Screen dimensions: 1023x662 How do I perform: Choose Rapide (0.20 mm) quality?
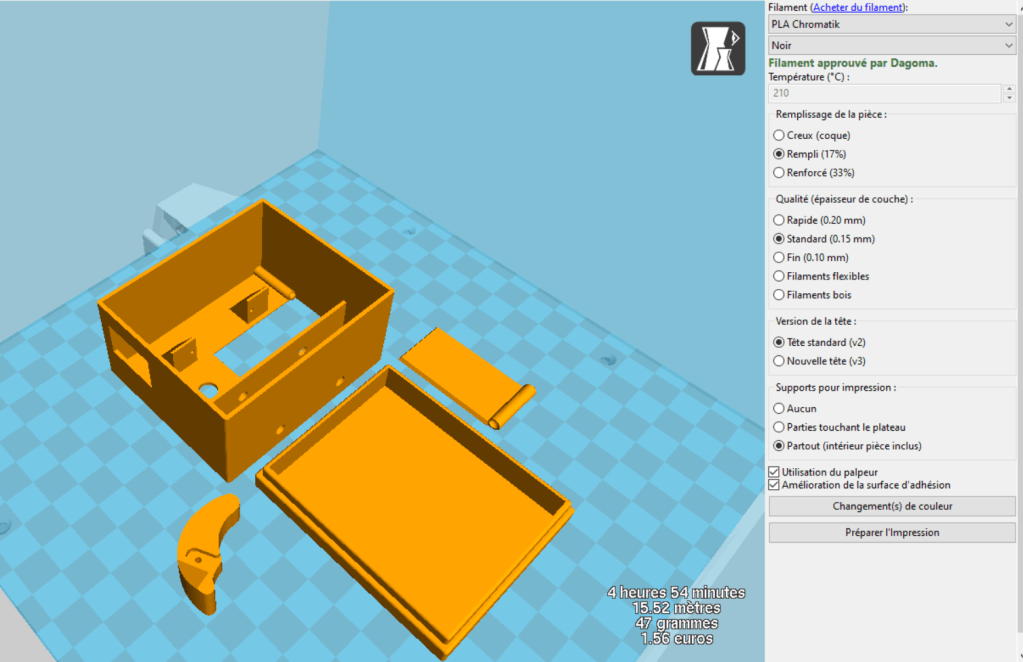point(779,220)
